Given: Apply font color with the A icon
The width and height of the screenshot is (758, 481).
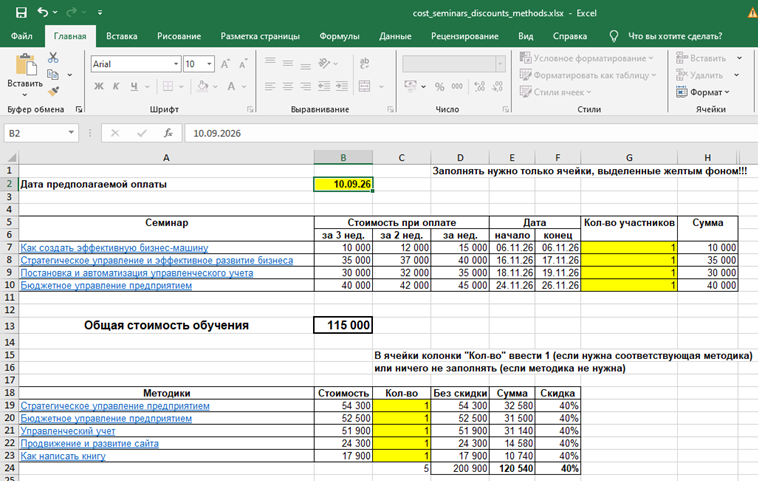Looking at the screenshot, I should point(231,87).
